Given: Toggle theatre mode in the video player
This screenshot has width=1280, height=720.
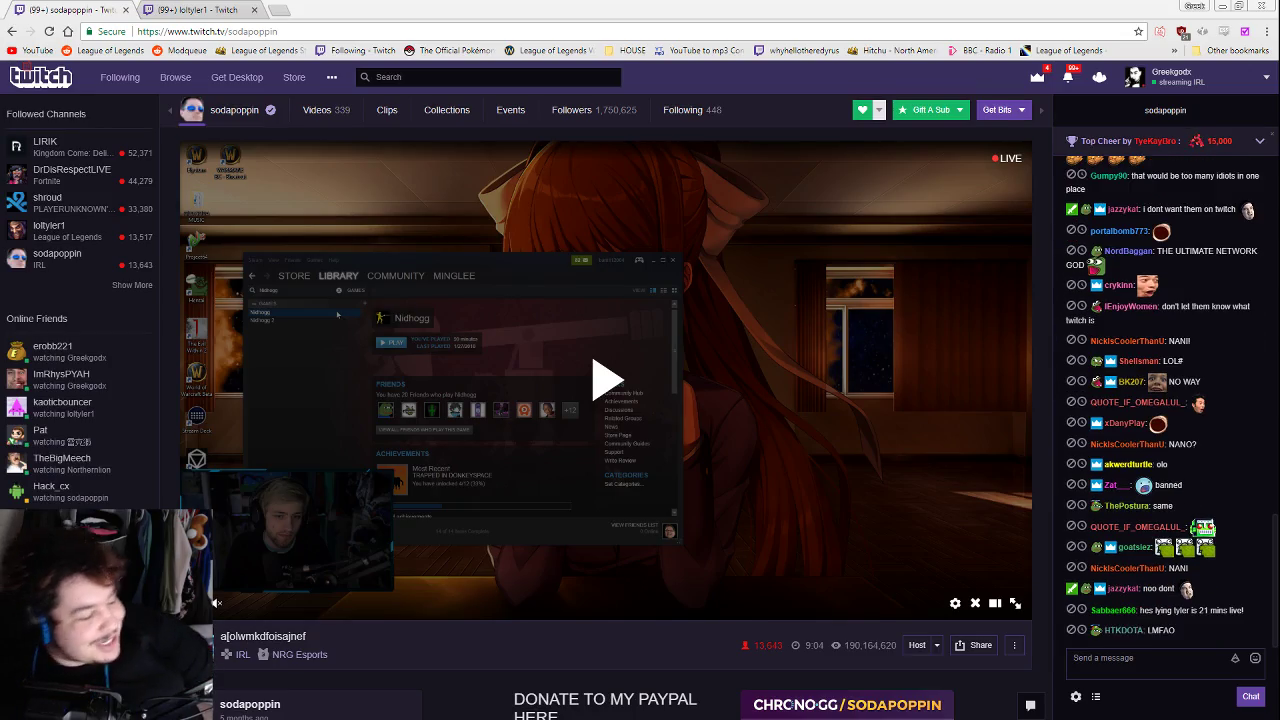Looking at the screenshot, I should (x=995, y=603).
